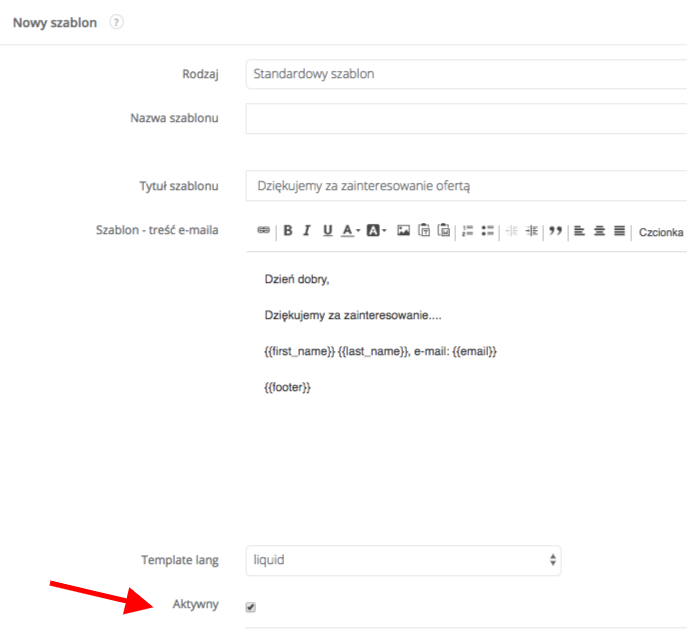Click the help icon next to Nowy szablon

click(x=116, y=22)
